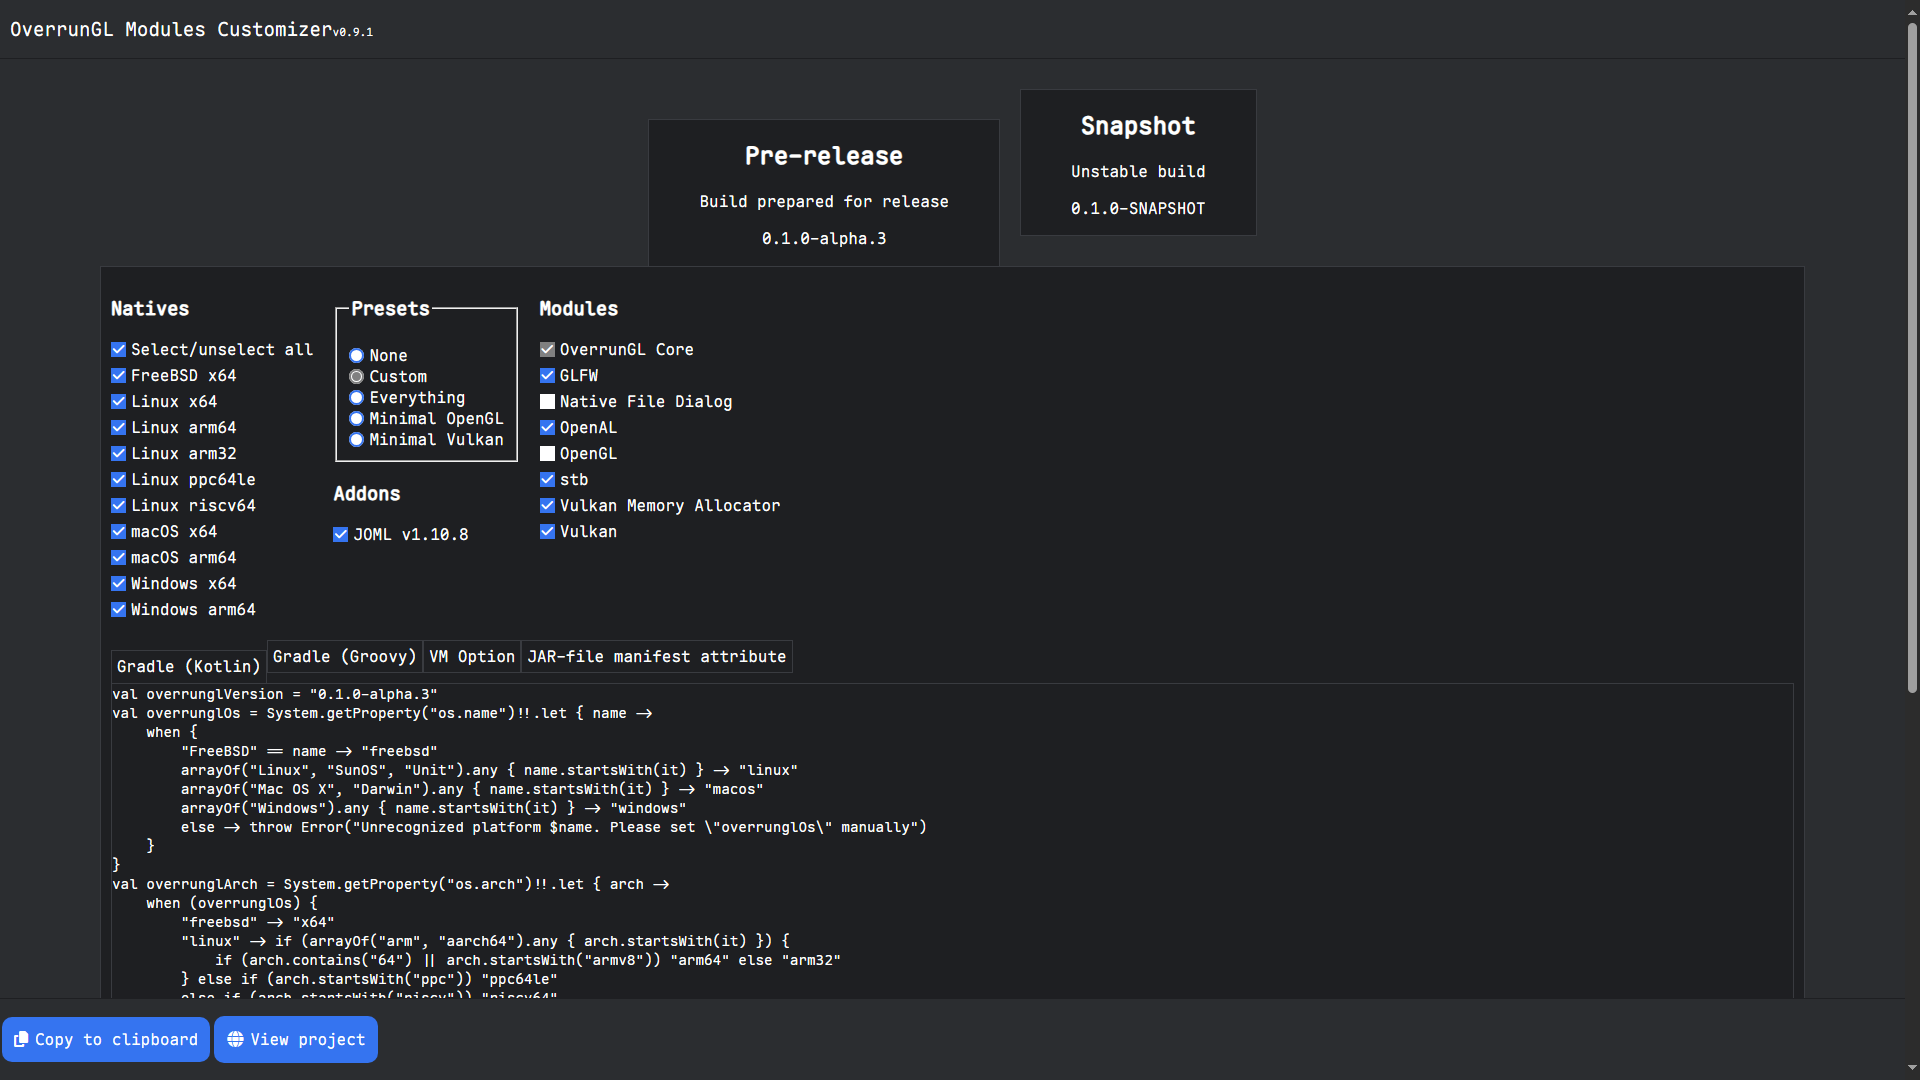This screenshot has height=1080, width=1920.
Task: Enable the Native File Dialog module
Action: point(547,402)
